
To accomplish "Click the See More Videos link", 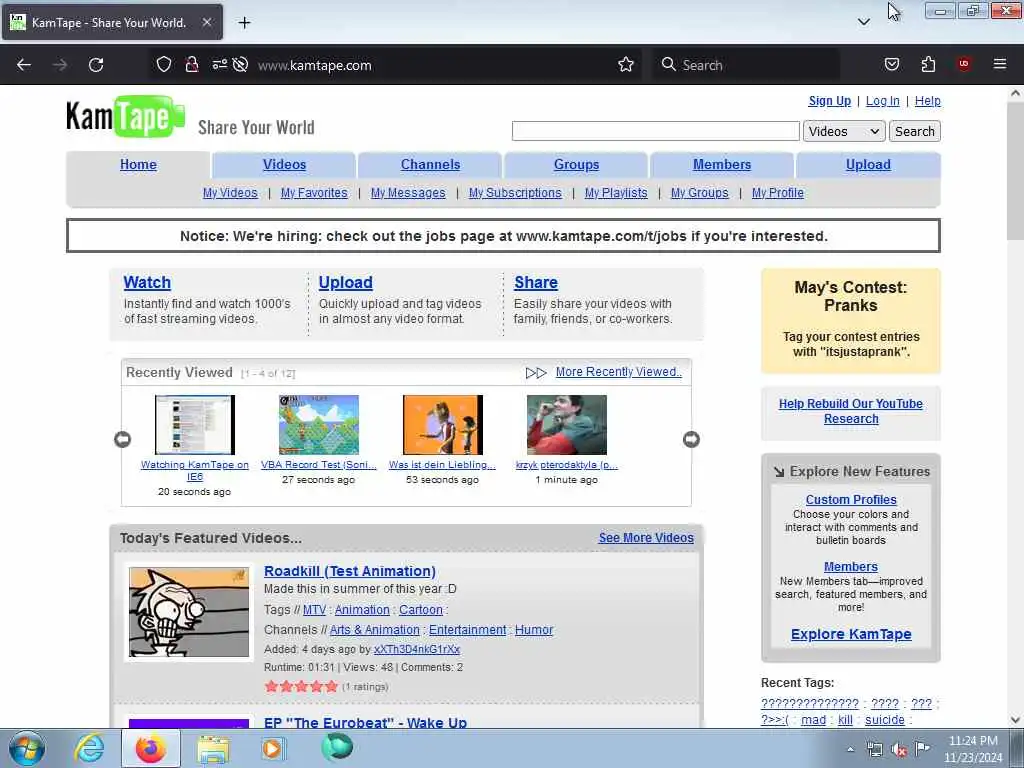I will (x=646, y=537).
